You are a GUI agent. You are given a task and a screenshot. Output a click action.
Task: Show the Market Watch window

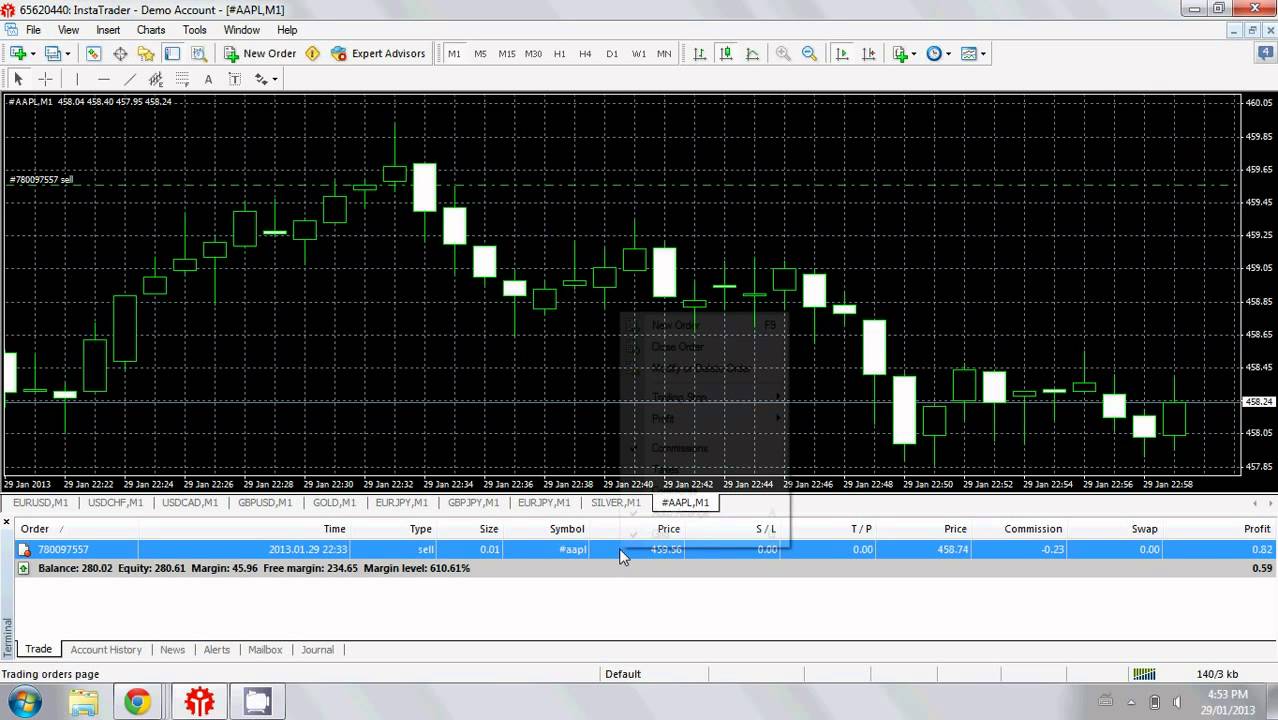tap(94, 54)
